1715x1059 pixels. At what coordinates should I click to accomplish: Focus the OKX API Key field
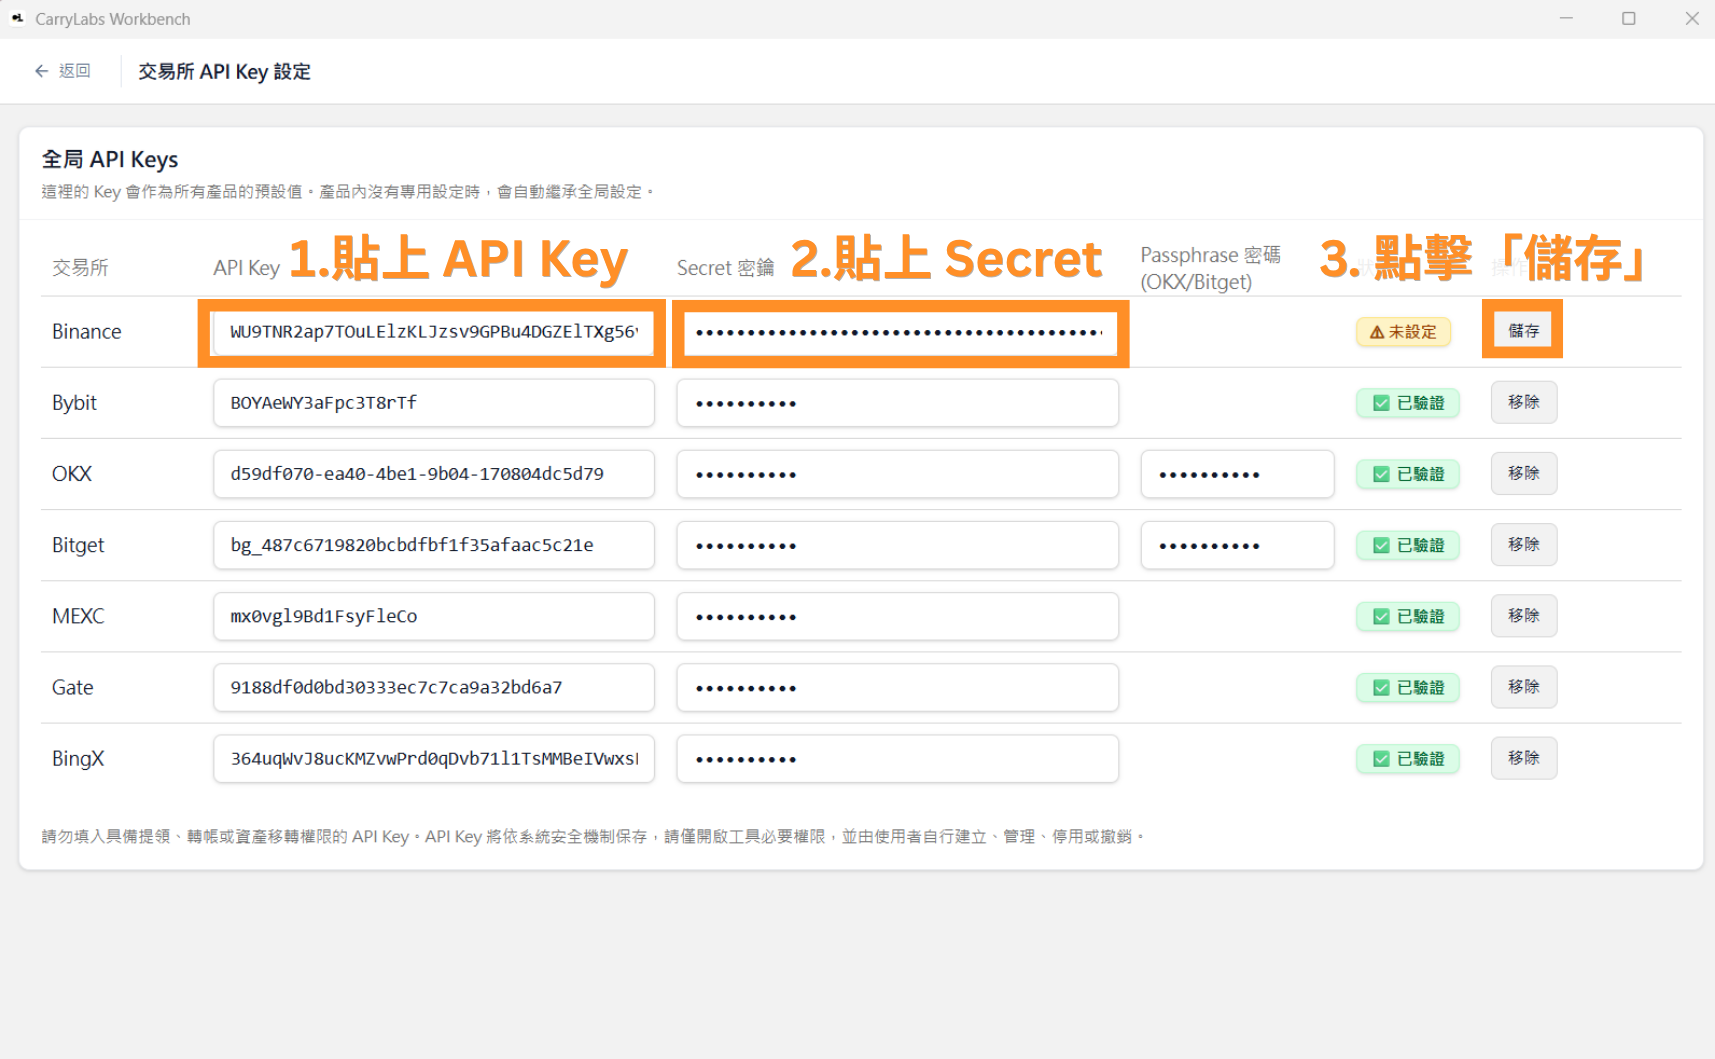433,474
